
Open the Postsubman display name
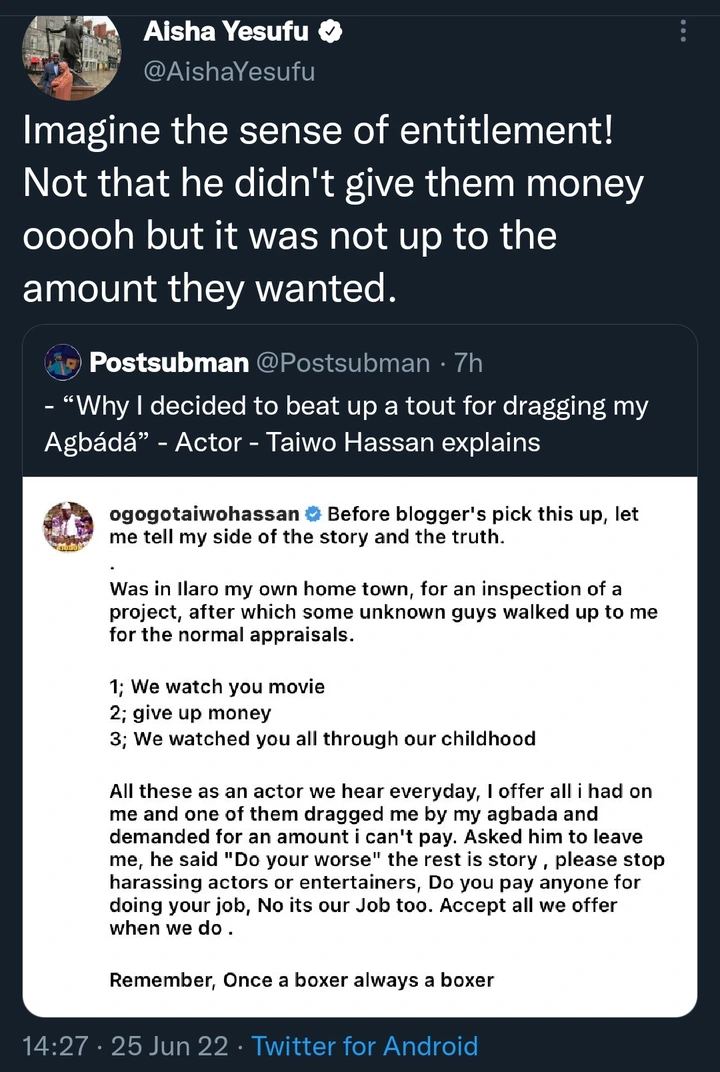pyautogui.click(x=169, y=362)
